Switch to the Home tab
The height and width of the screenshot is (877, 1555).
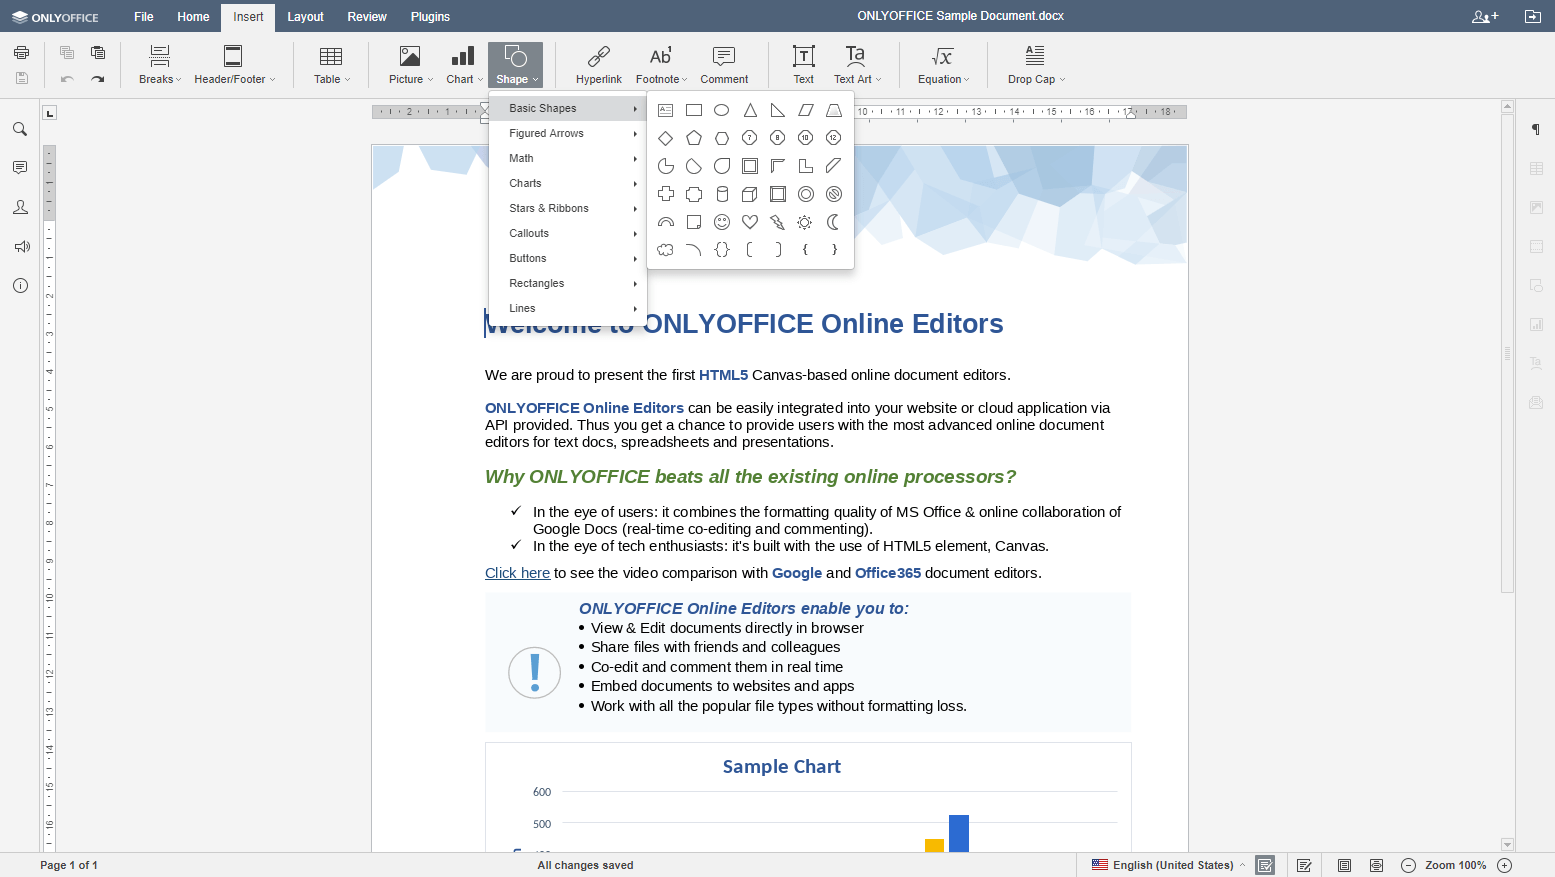pyautogui.click(x=193, y=17)
